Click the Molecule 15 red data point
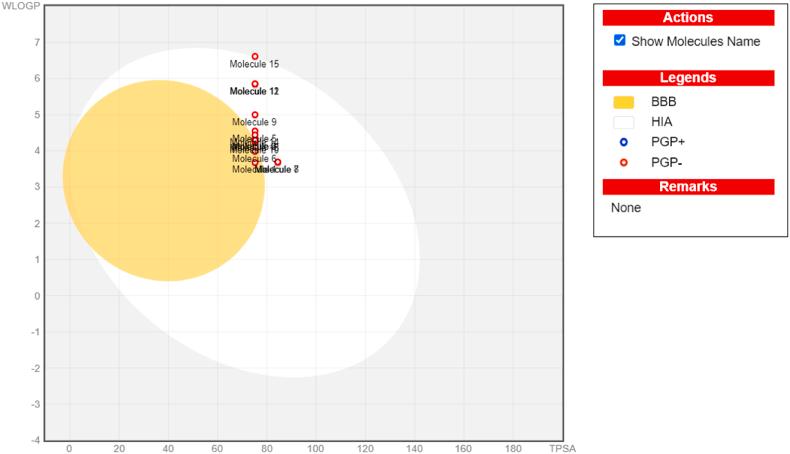The width and height of the screenshot is (790, 454). [255, 56]
